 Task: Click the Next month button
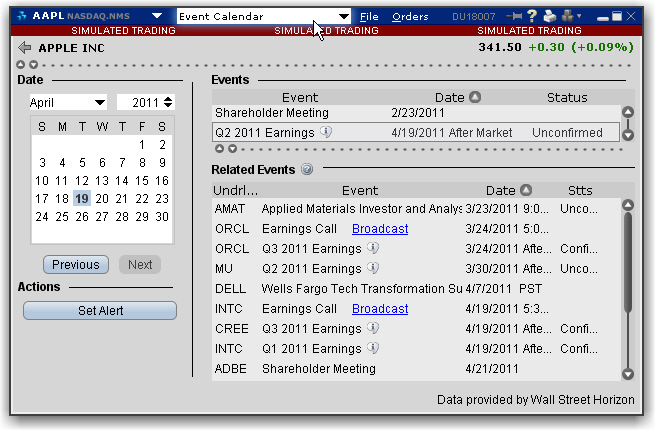(x=140, y=265)
